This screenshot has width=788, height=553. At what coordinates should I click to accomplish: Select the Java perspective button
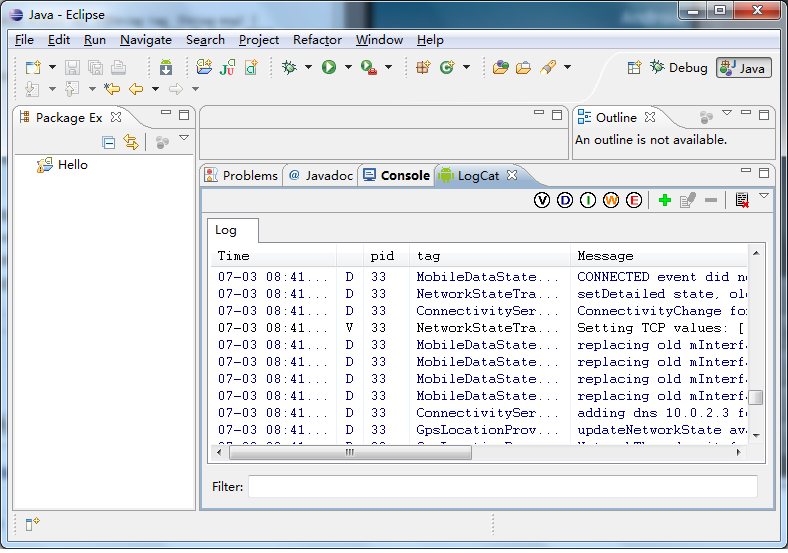coord(743,67)
